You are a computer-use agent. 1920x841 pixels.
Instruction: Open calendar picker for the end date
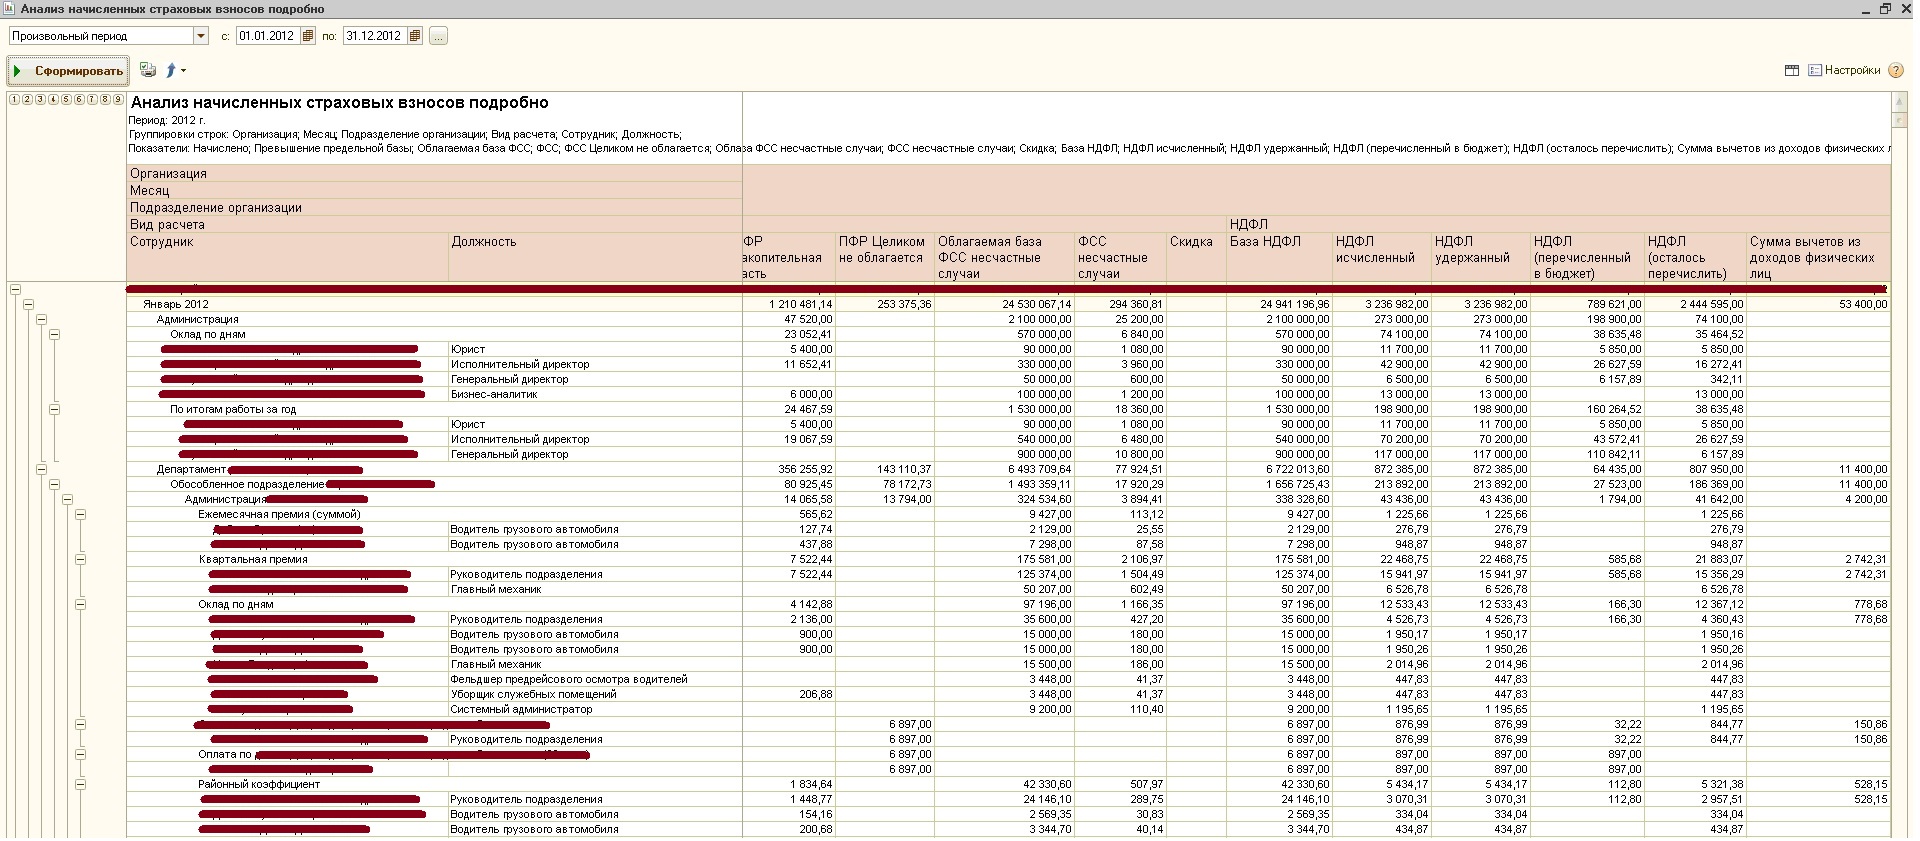pyautogui.click(x=415, y=36)
